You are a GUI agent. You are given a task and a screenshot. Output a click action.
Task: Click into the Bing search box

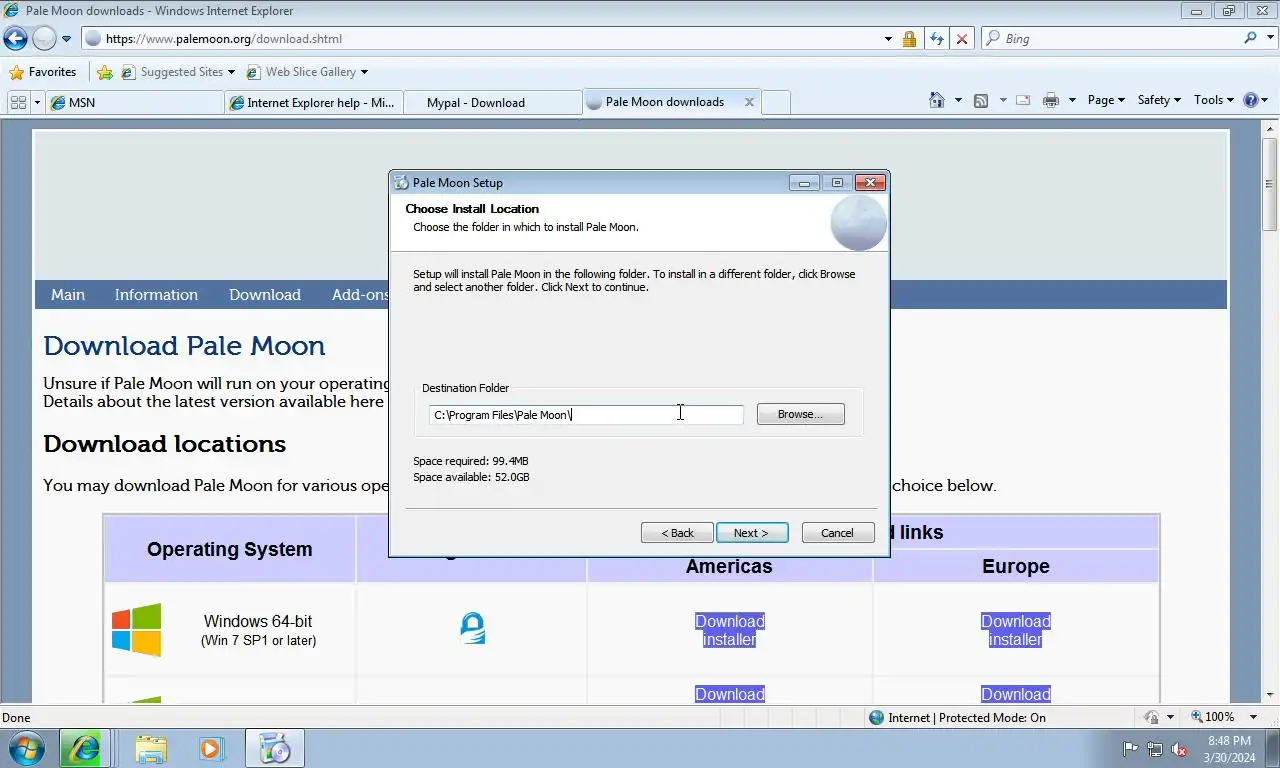click(x=1110, y=39)
